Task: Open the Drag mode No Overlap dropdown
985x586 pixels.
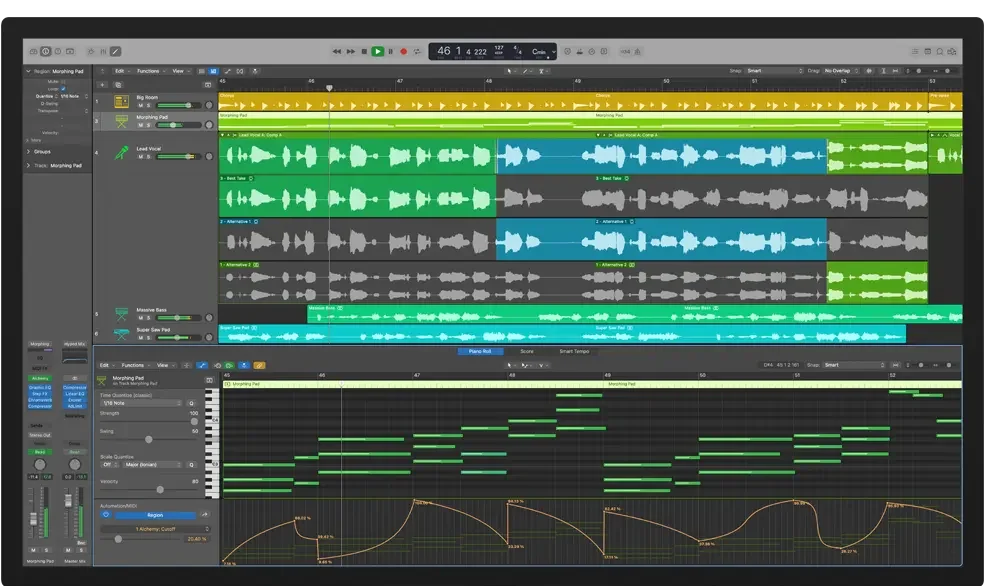Action: pyautogui.click(x=838, y=71)
